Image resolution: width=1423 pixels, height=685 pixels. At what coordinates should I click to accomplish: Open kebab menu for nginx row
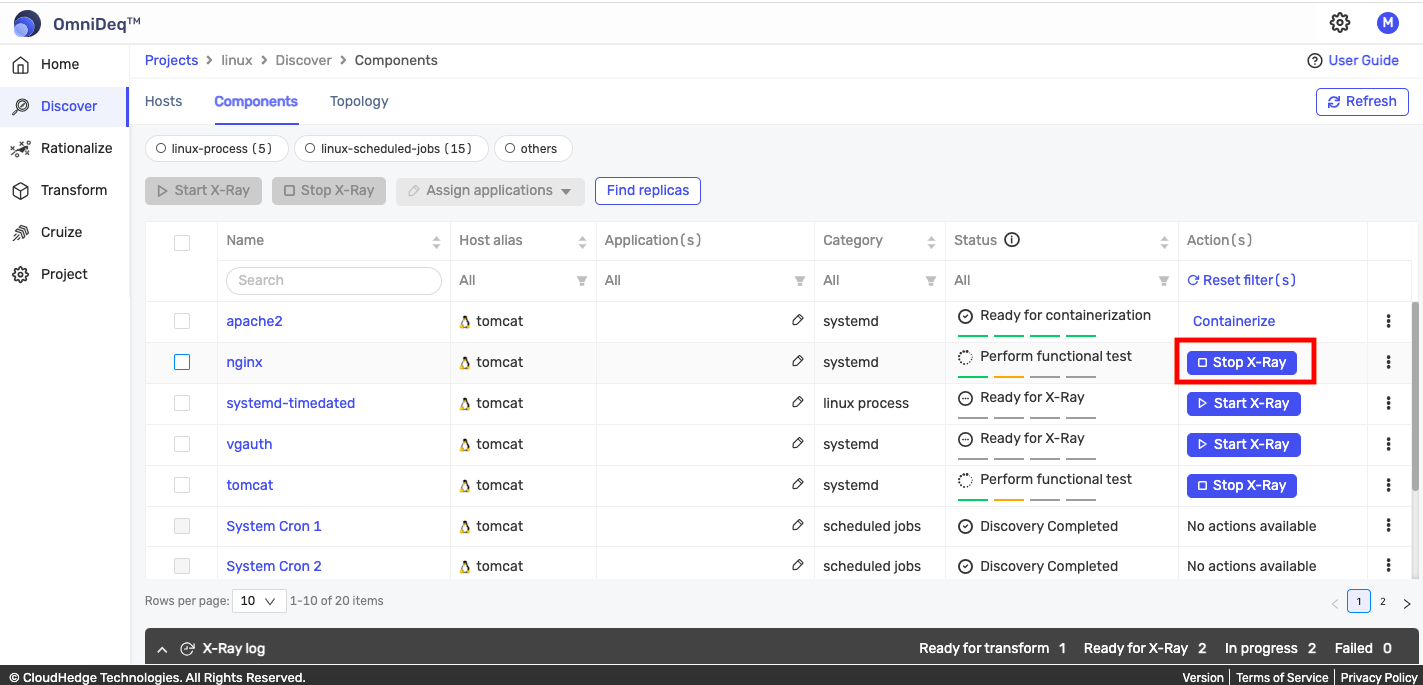click(x=1388, y=362)
